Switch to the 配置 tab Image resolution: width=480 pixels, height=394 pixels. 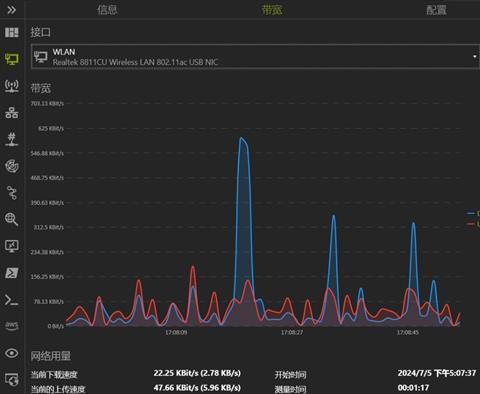coord(436,10)
